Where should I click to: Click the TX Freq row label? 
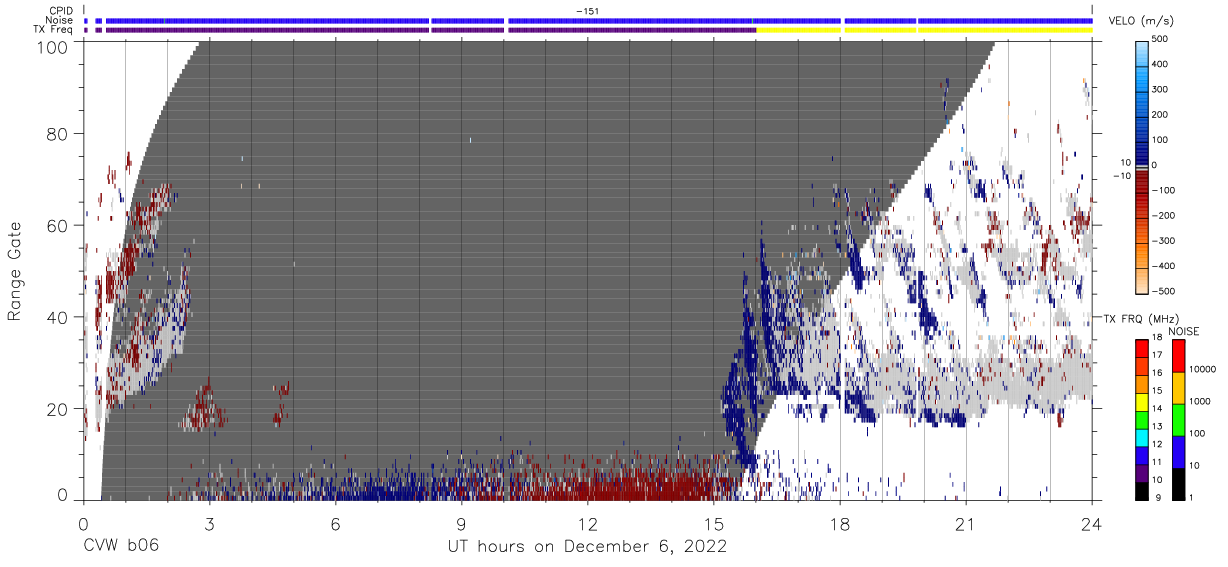53,30
